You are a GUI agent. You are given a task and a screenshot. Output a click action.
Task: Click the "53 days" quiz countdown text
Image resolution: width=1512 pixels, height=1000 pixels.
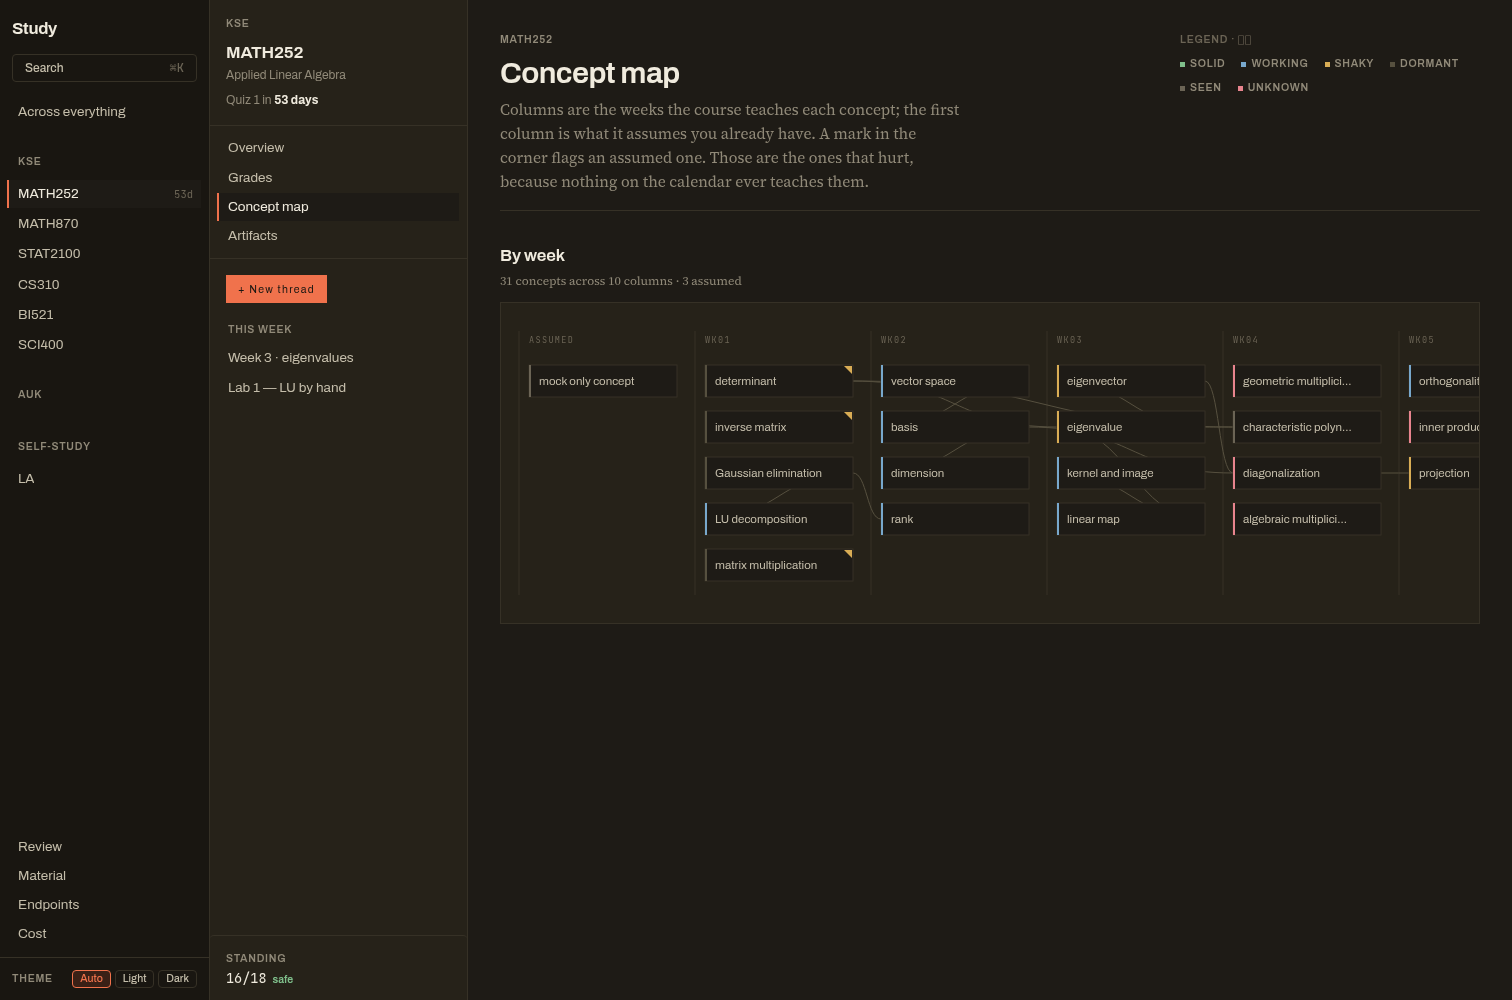pyautogui.click(x=296, y=100)
